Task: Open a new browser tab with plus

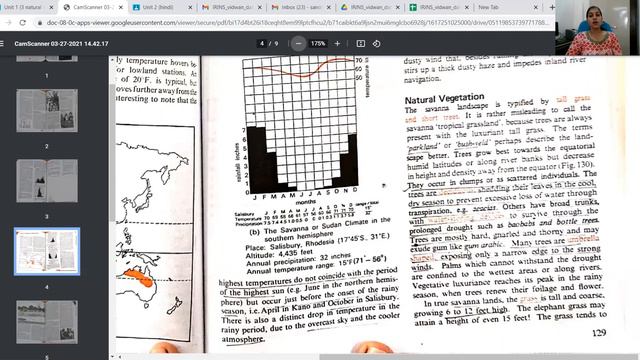Action: coord(551,7)
